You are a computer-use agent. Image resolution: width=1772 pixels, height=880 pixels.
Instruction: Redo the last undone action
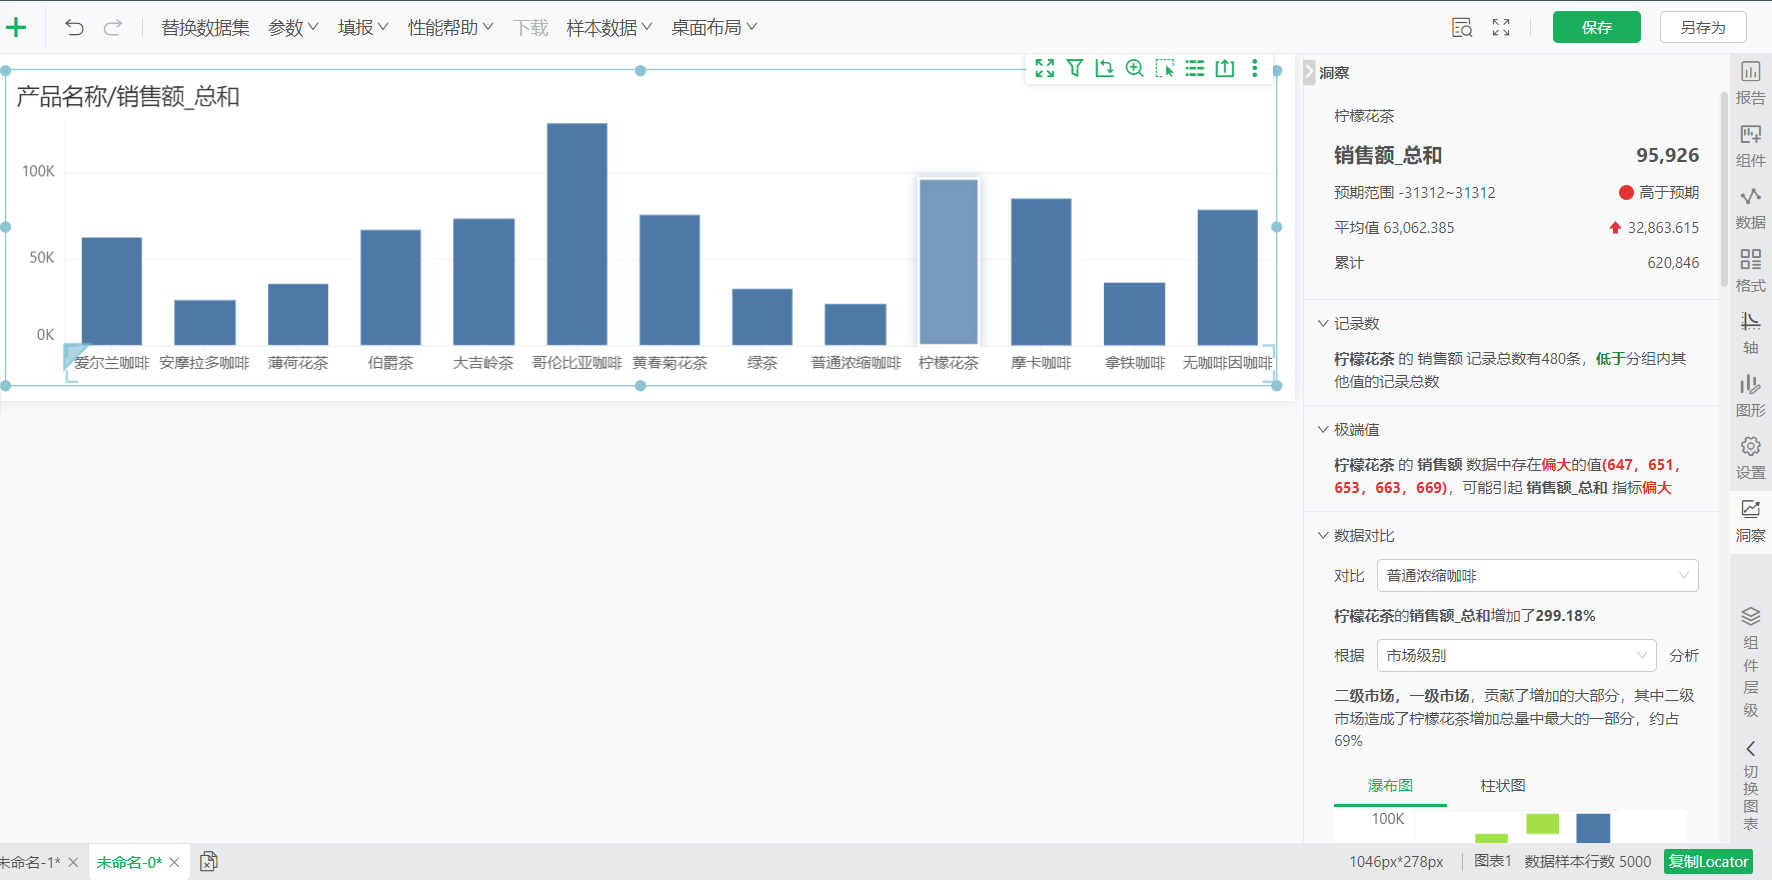(113, 28)
